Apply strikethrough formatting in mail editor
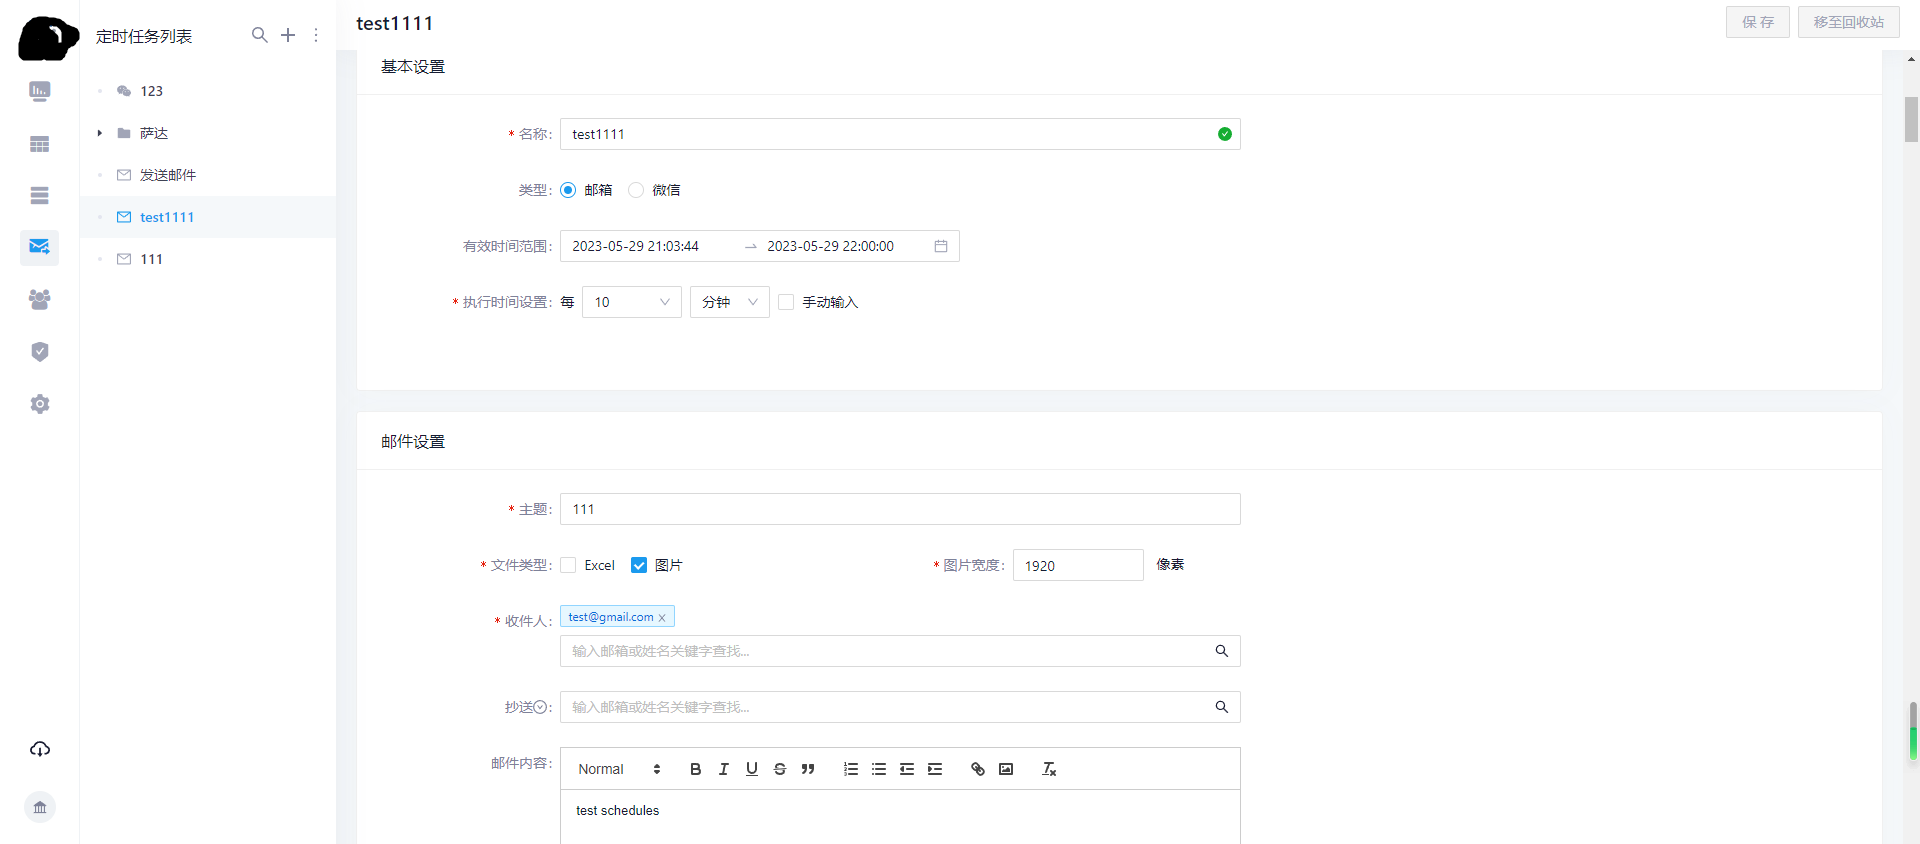This screenshot has height=844, width=1920. [779, 769]
